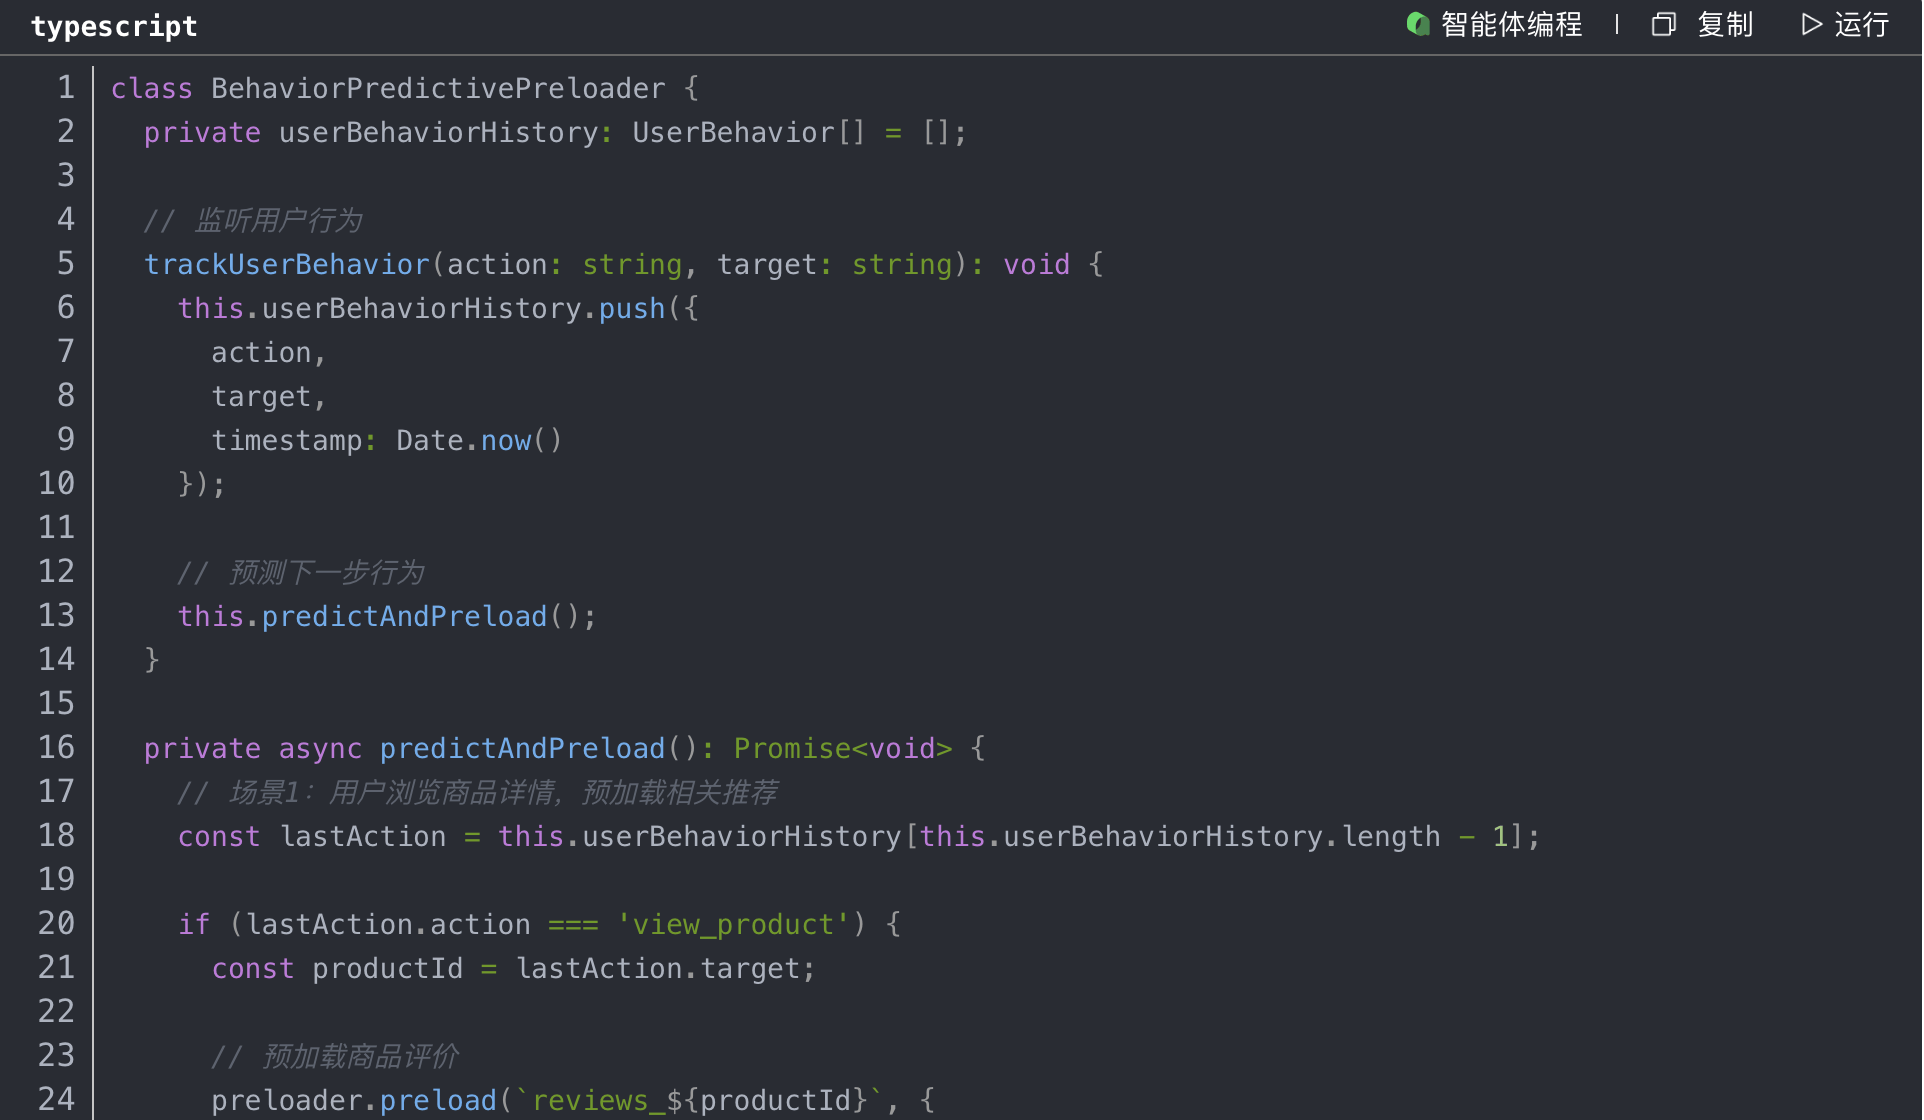Place cursor on BehaviorPredictivePreloader class name
This screenshot has height=1120, width=1924.
[437, 88]
